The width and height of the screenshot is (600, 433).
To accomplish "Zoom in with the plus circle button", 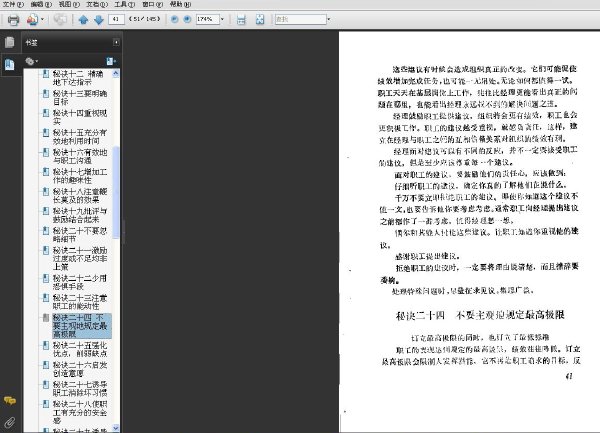I will 187,19.
